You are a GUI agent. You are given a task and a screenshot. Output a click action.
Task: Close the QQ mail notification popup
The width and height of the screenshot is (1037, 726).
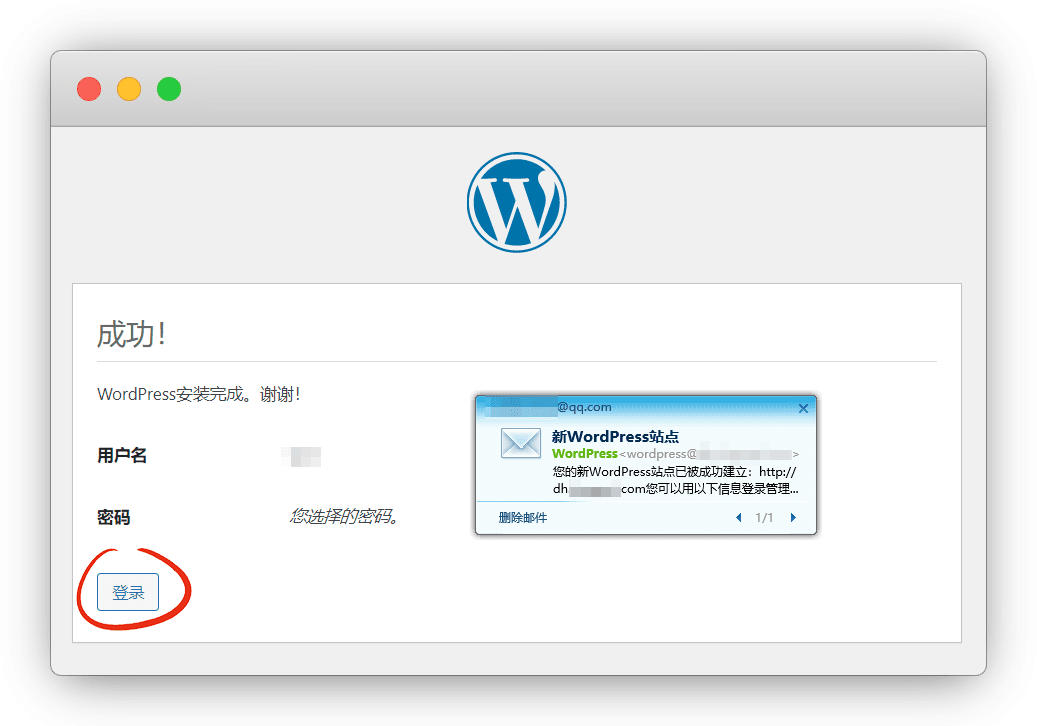point(803,409)
